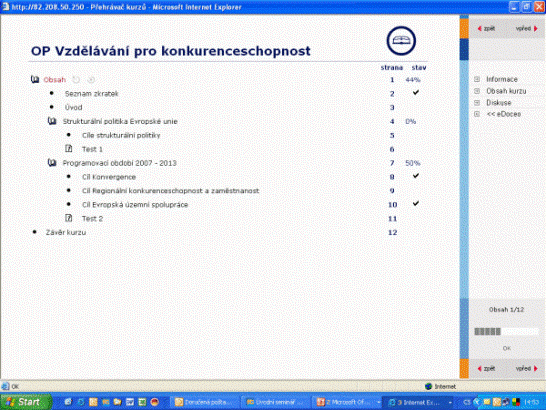Open the Test 2 link
This screenshot has width=546, height=410.
(x=92, y=218)
